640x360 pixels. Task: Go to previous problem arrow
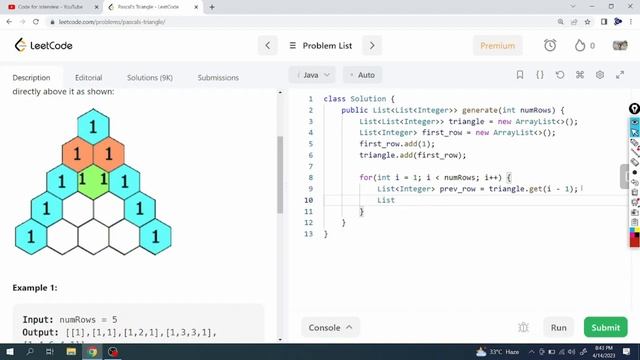[268, 45]
